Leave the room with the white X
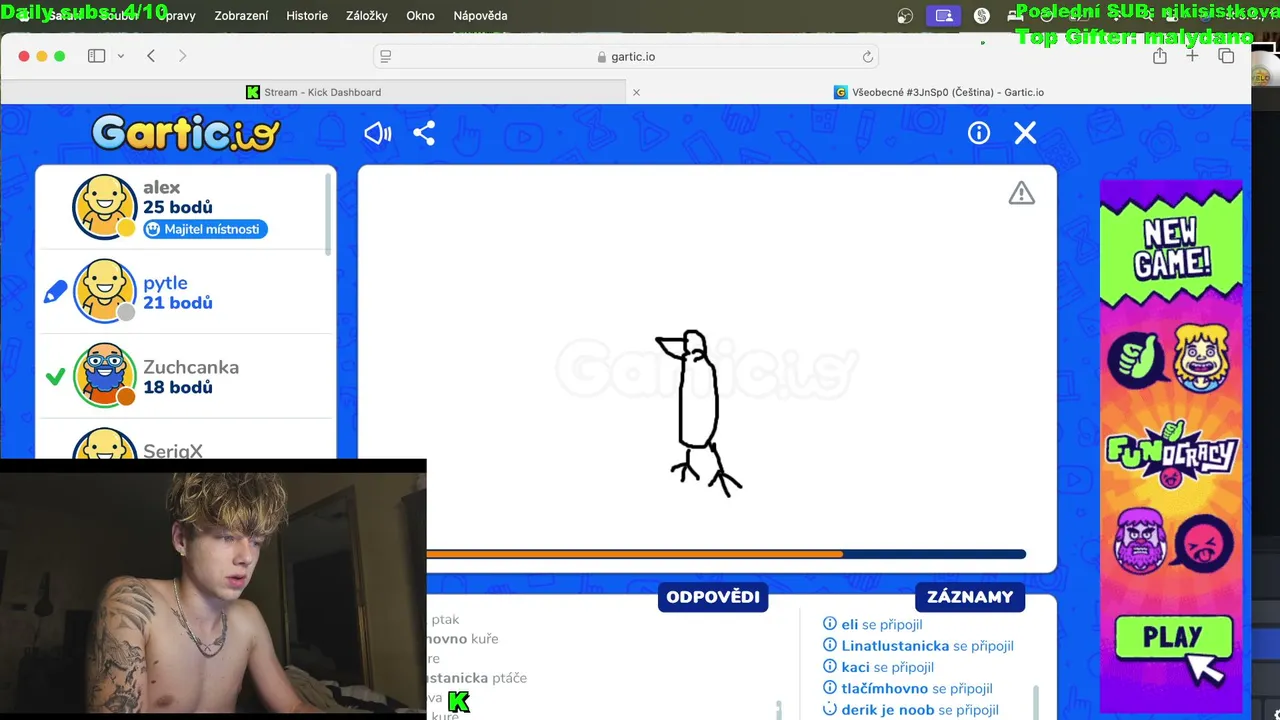1280x720 pixels. (x=1025, y=133)
